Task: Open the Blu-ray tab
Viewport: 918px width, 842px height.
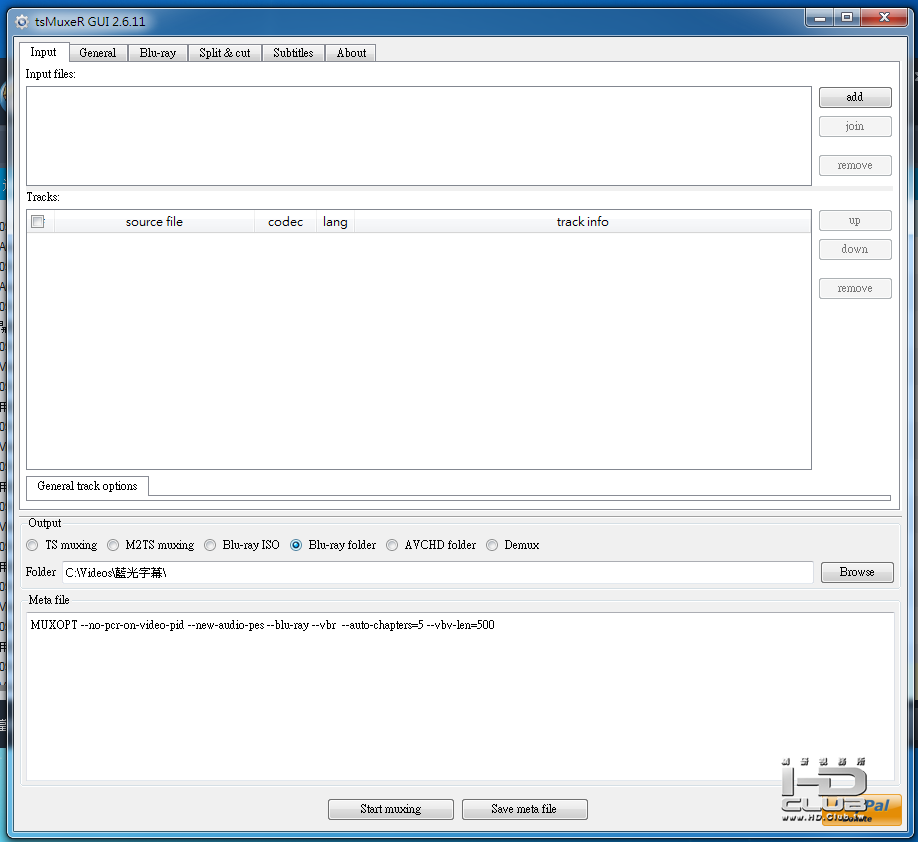Action: click(x=157, y=53)
